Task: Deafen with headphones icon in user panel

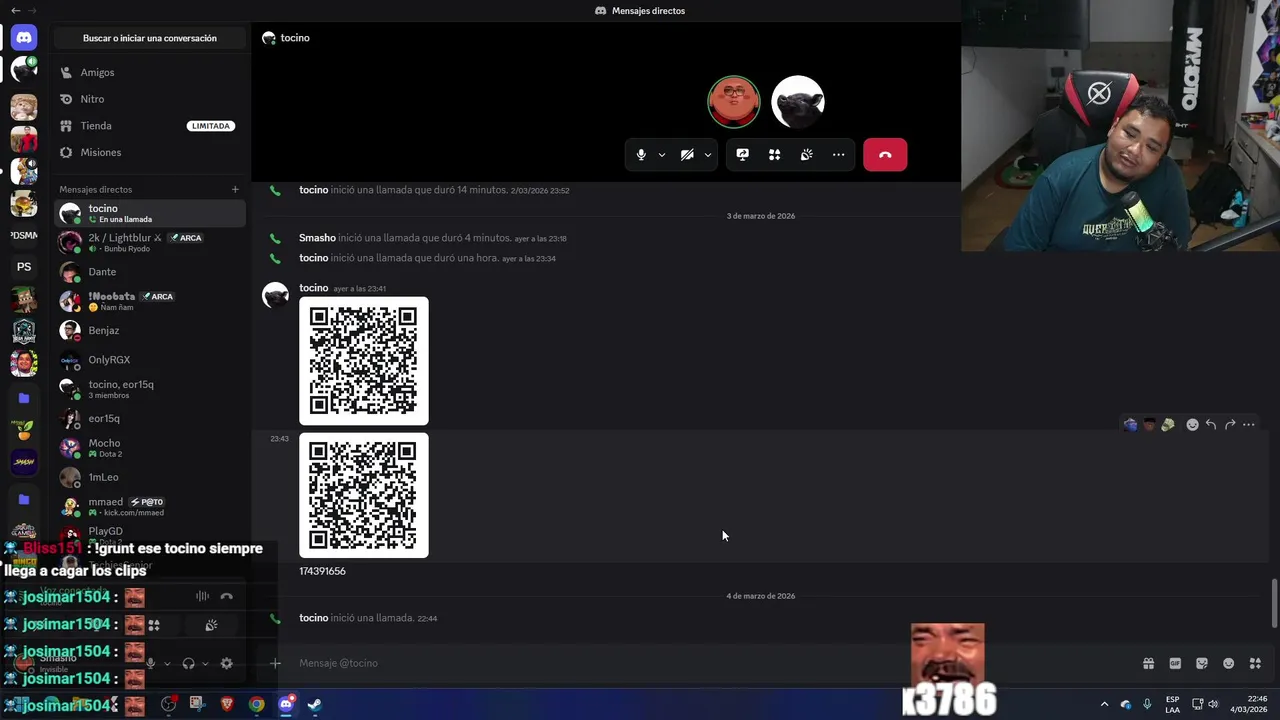Action: click(x=188, y=663)
